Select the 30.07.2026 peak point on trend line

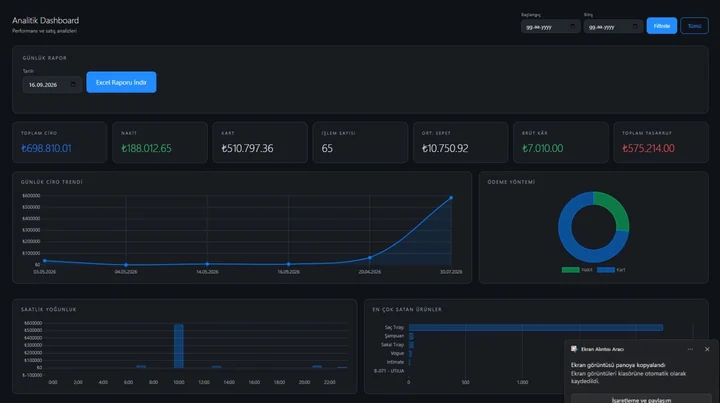(x=451, y=198)
